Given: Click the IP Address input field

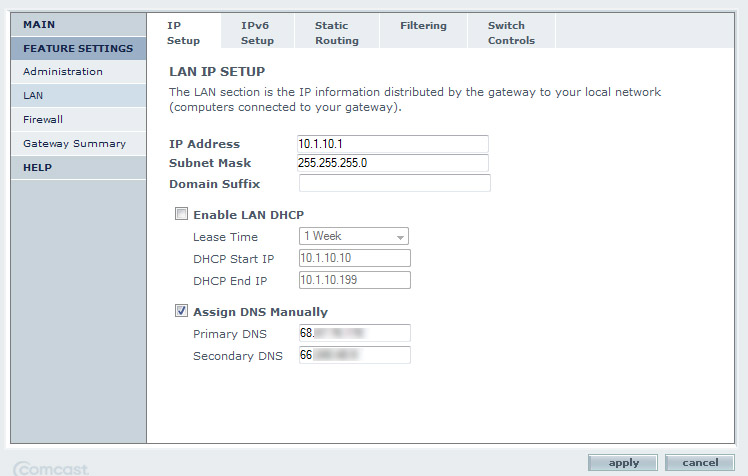Looking at the screenshot, I should pos(393,144).
